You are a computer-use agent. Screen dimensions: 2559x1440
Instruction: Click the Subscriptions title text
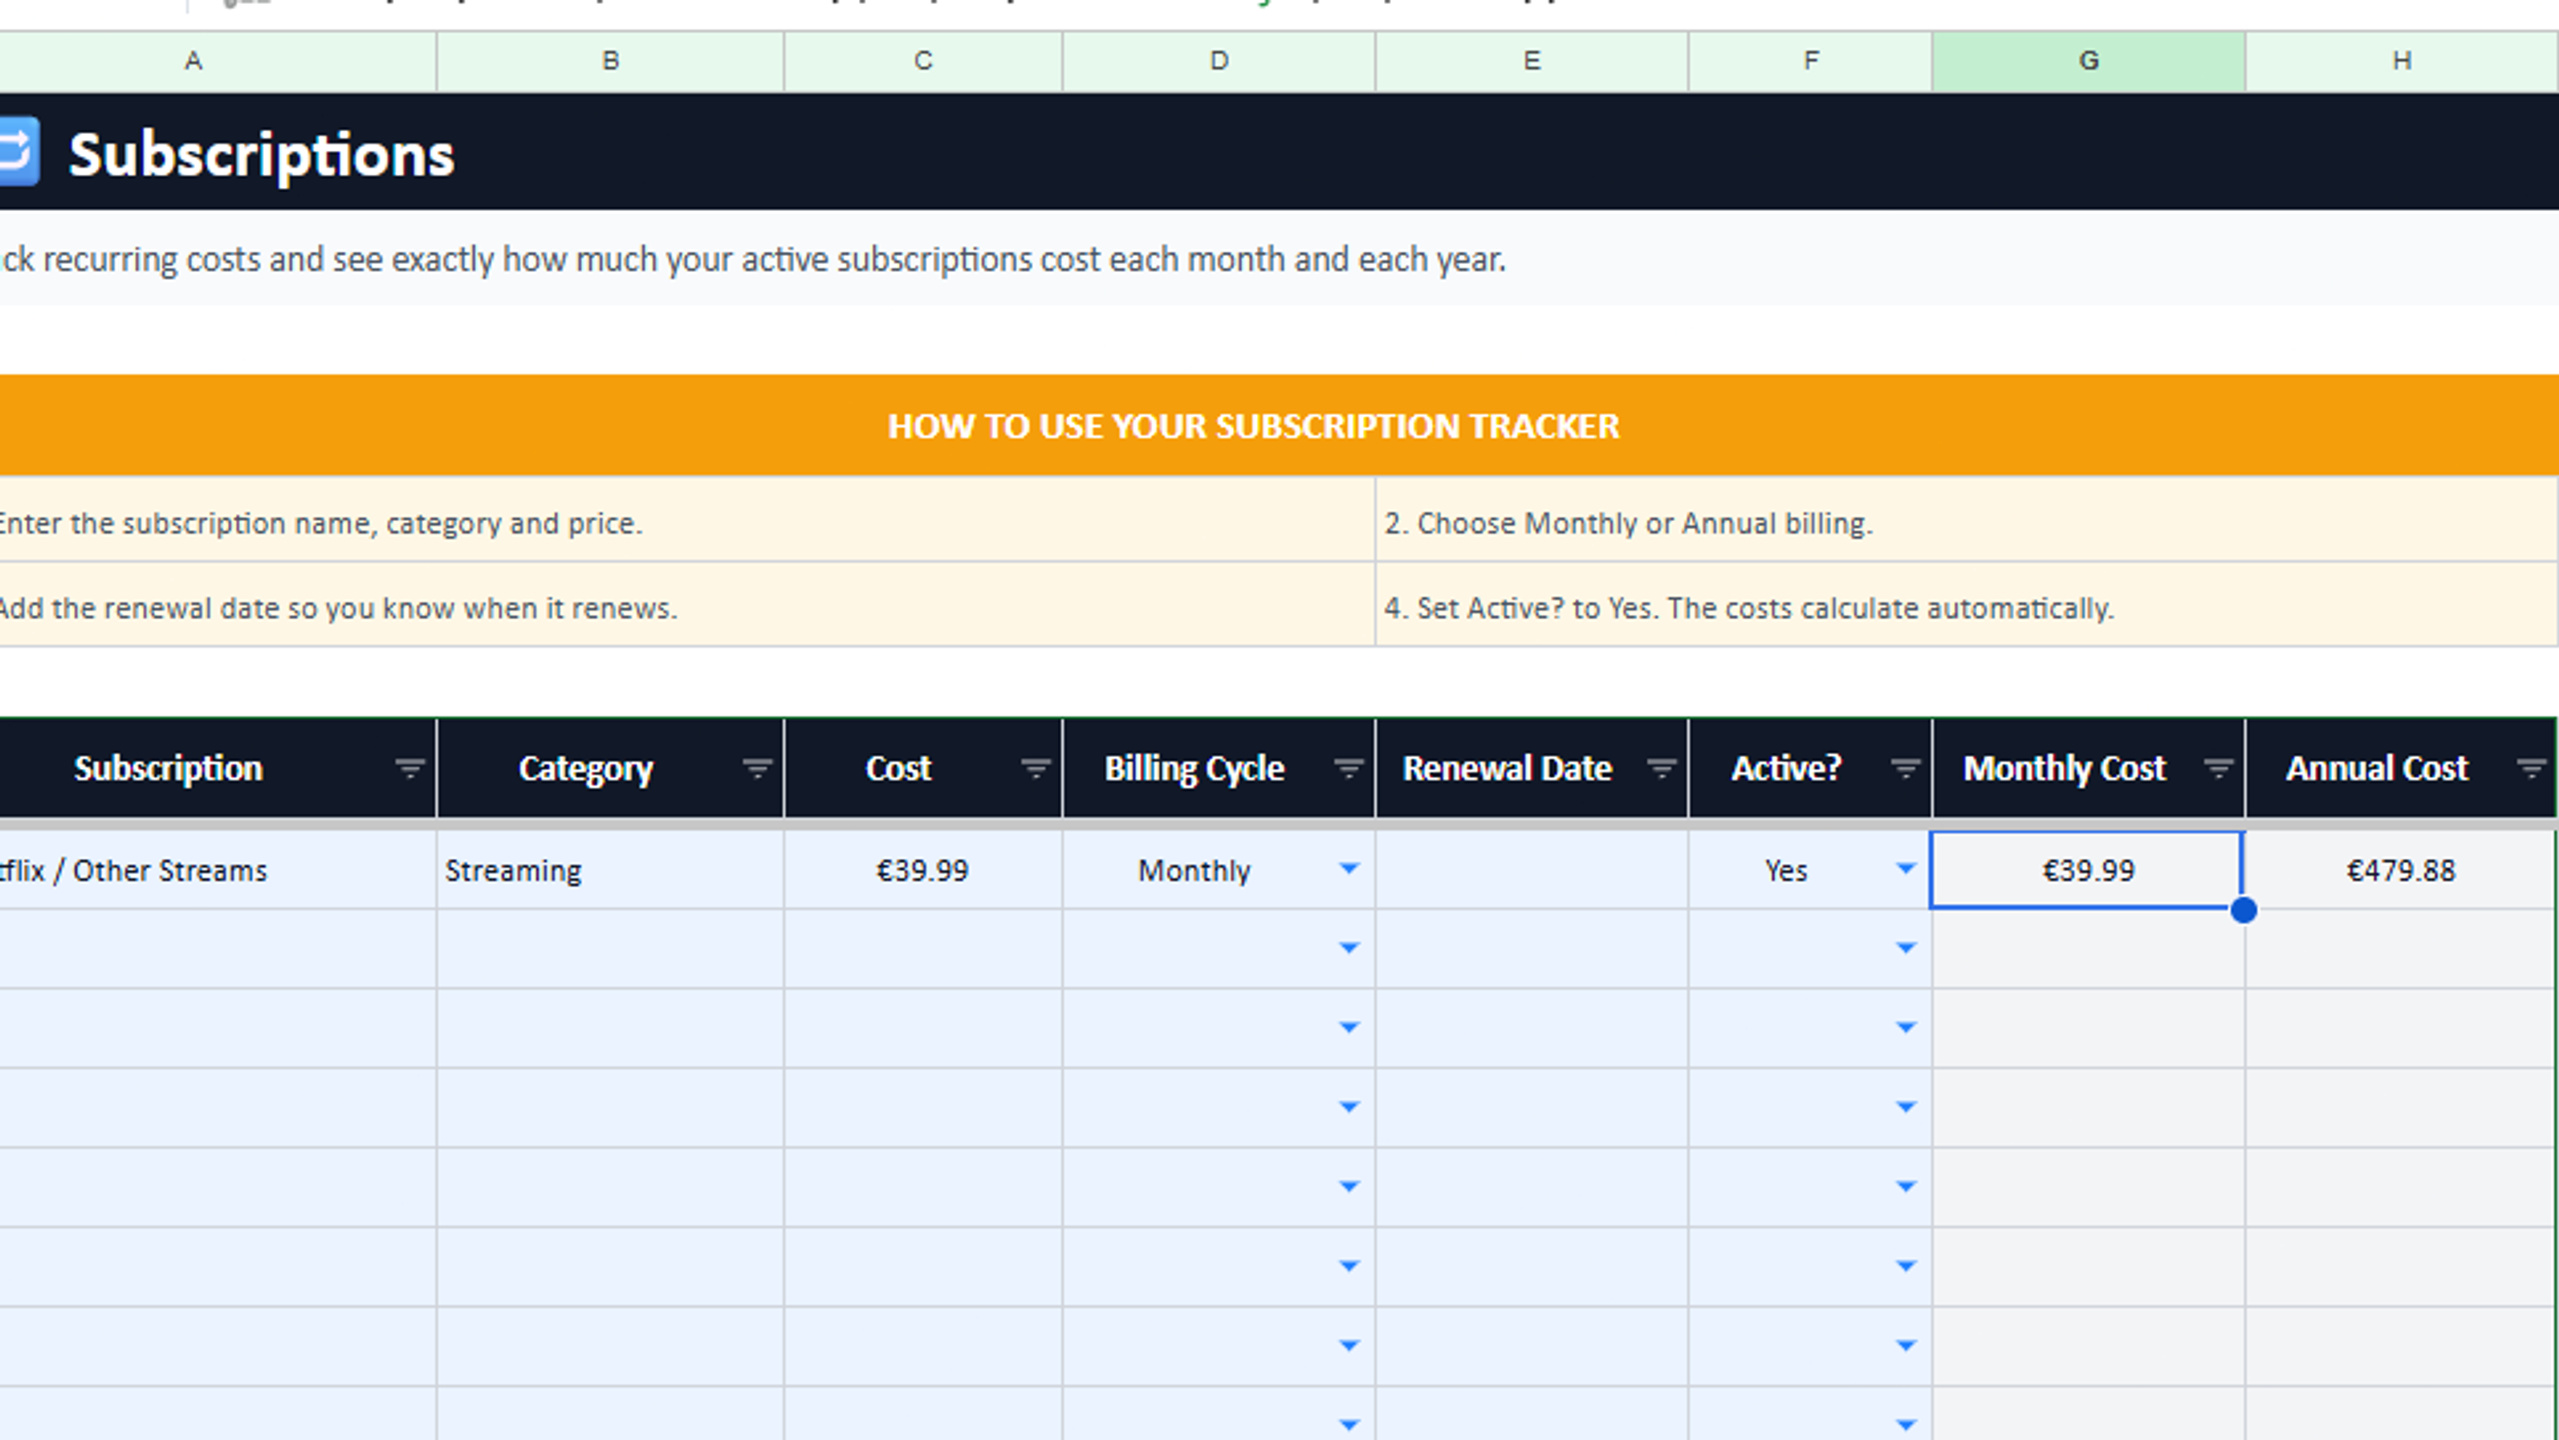[262, 155]
